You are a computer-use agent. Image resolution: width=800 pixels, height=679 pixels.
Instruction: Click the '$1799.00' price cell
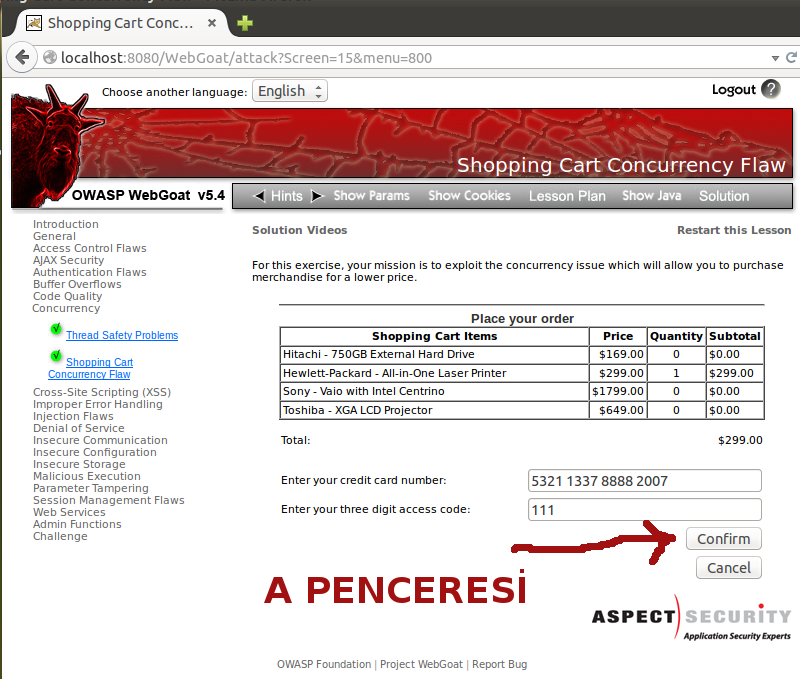coord(618,391)
